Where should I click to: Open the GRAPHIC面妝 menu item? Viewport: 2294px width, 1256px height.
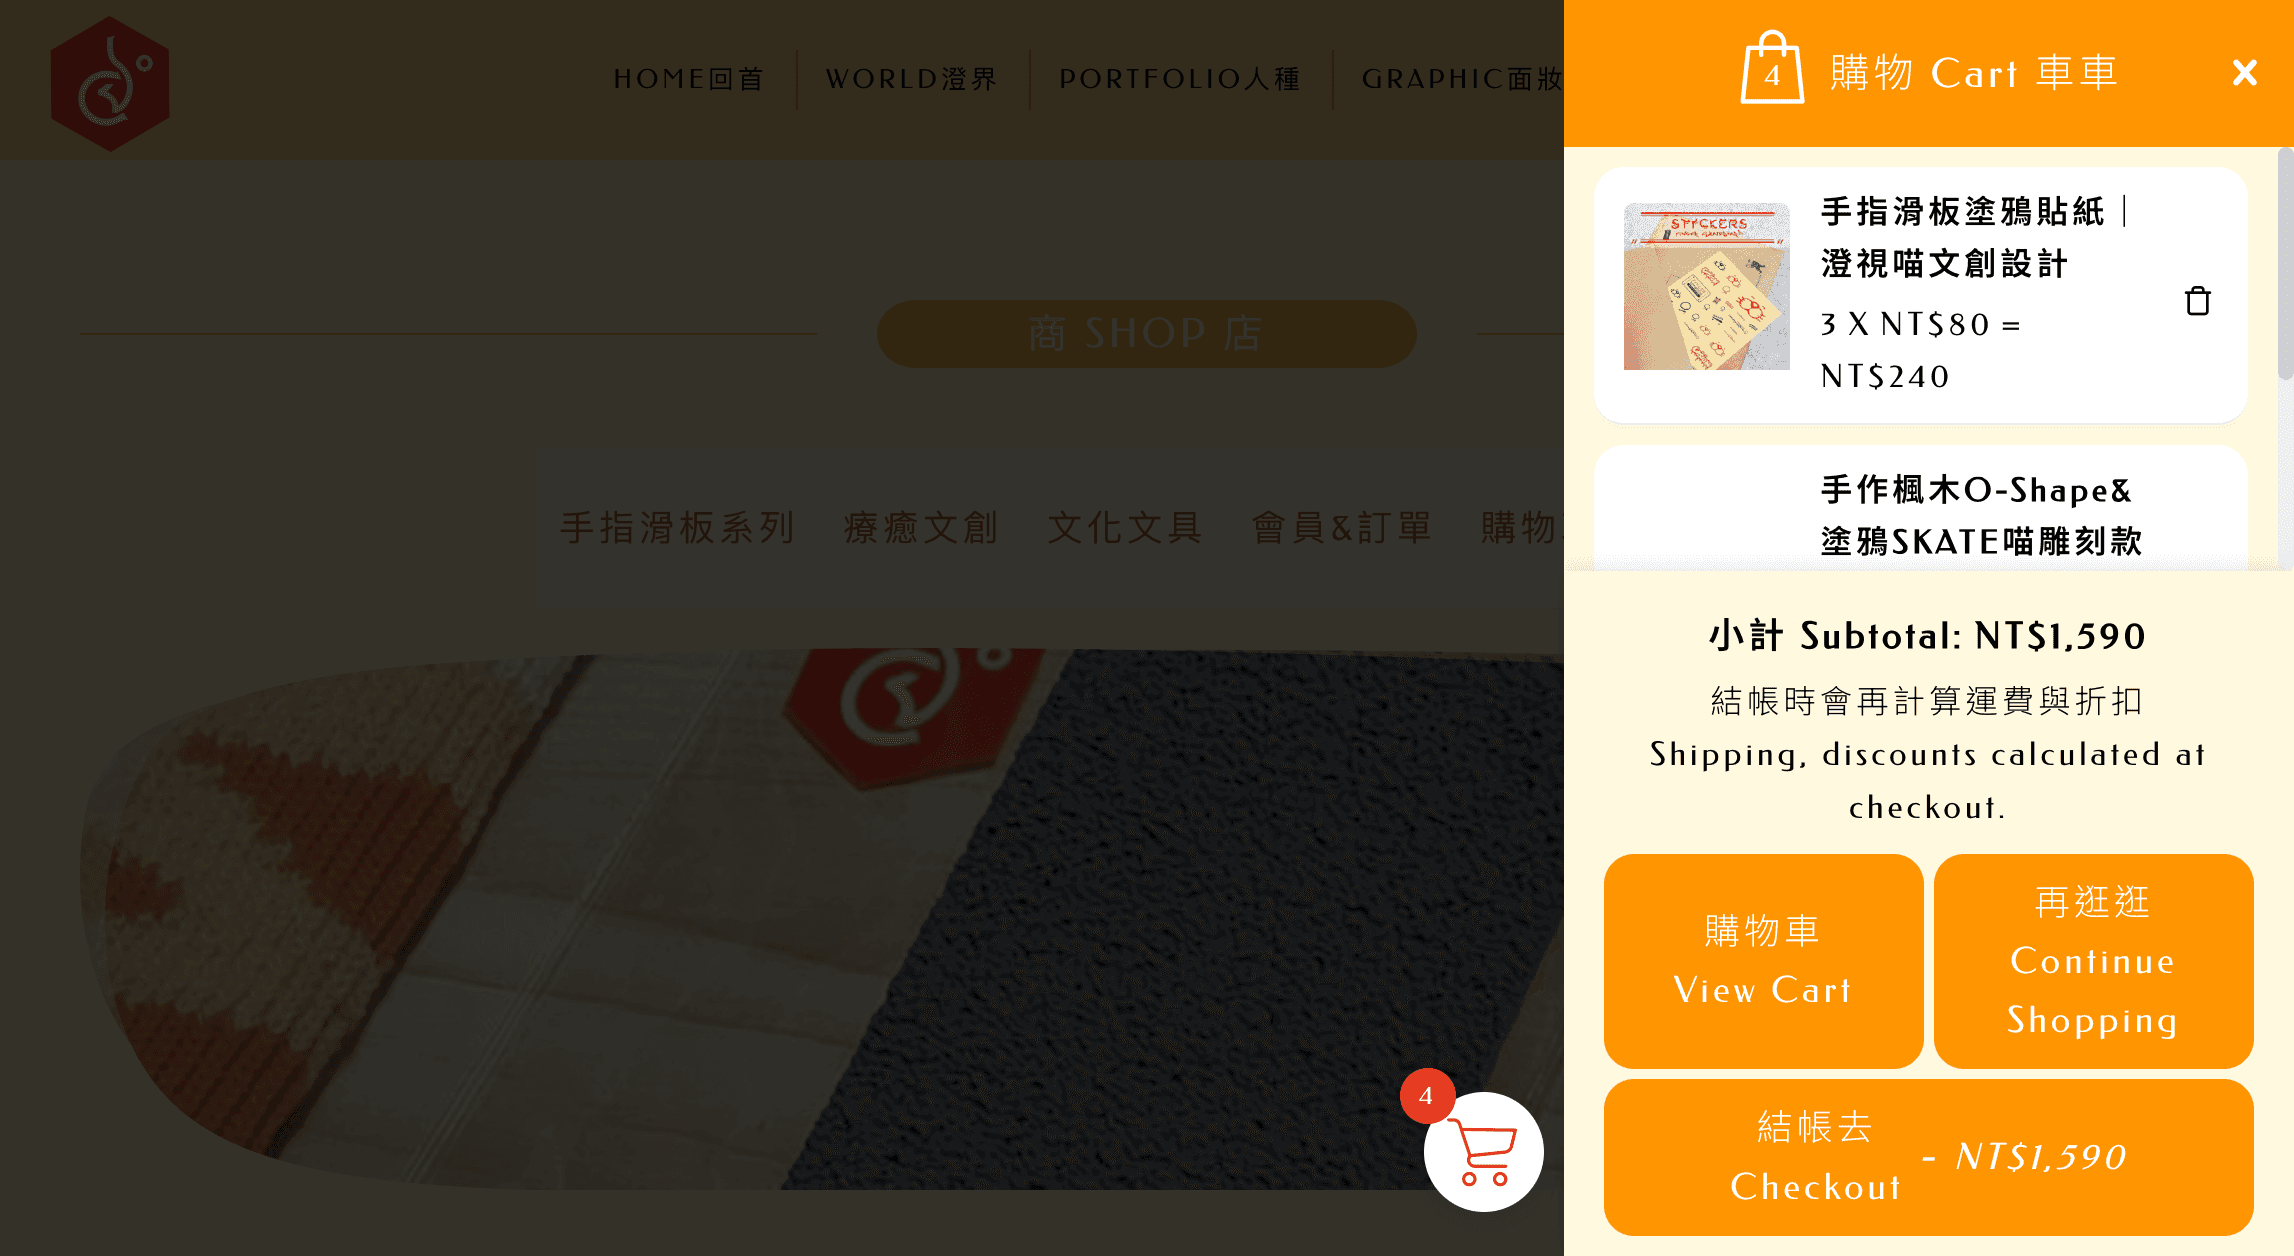1462,79
